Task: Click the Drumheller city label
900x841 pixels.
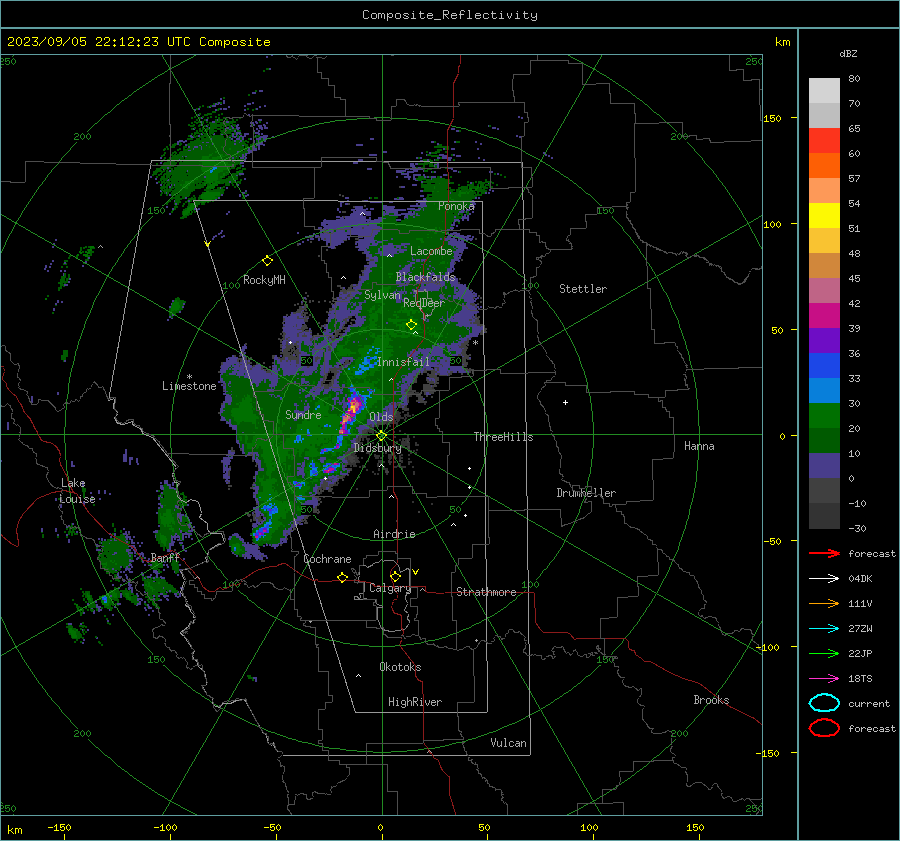Action: [x=586, y=493]
